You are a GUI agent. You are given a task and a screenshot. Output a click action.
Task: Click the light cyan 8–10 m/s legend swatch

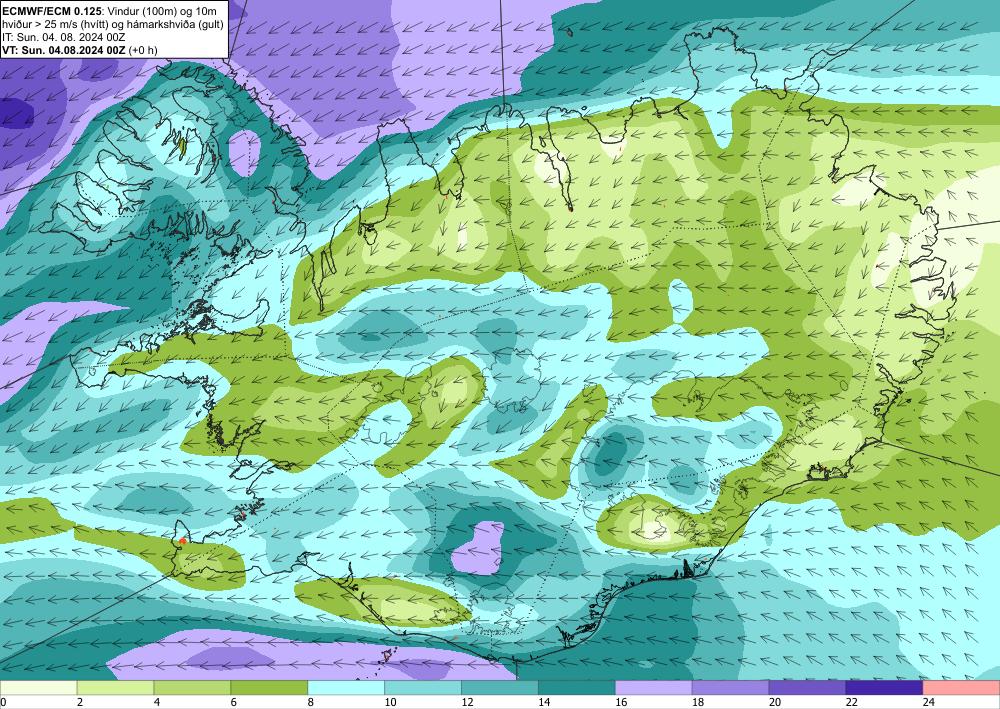pyautogui.click(x=346, y=688)
